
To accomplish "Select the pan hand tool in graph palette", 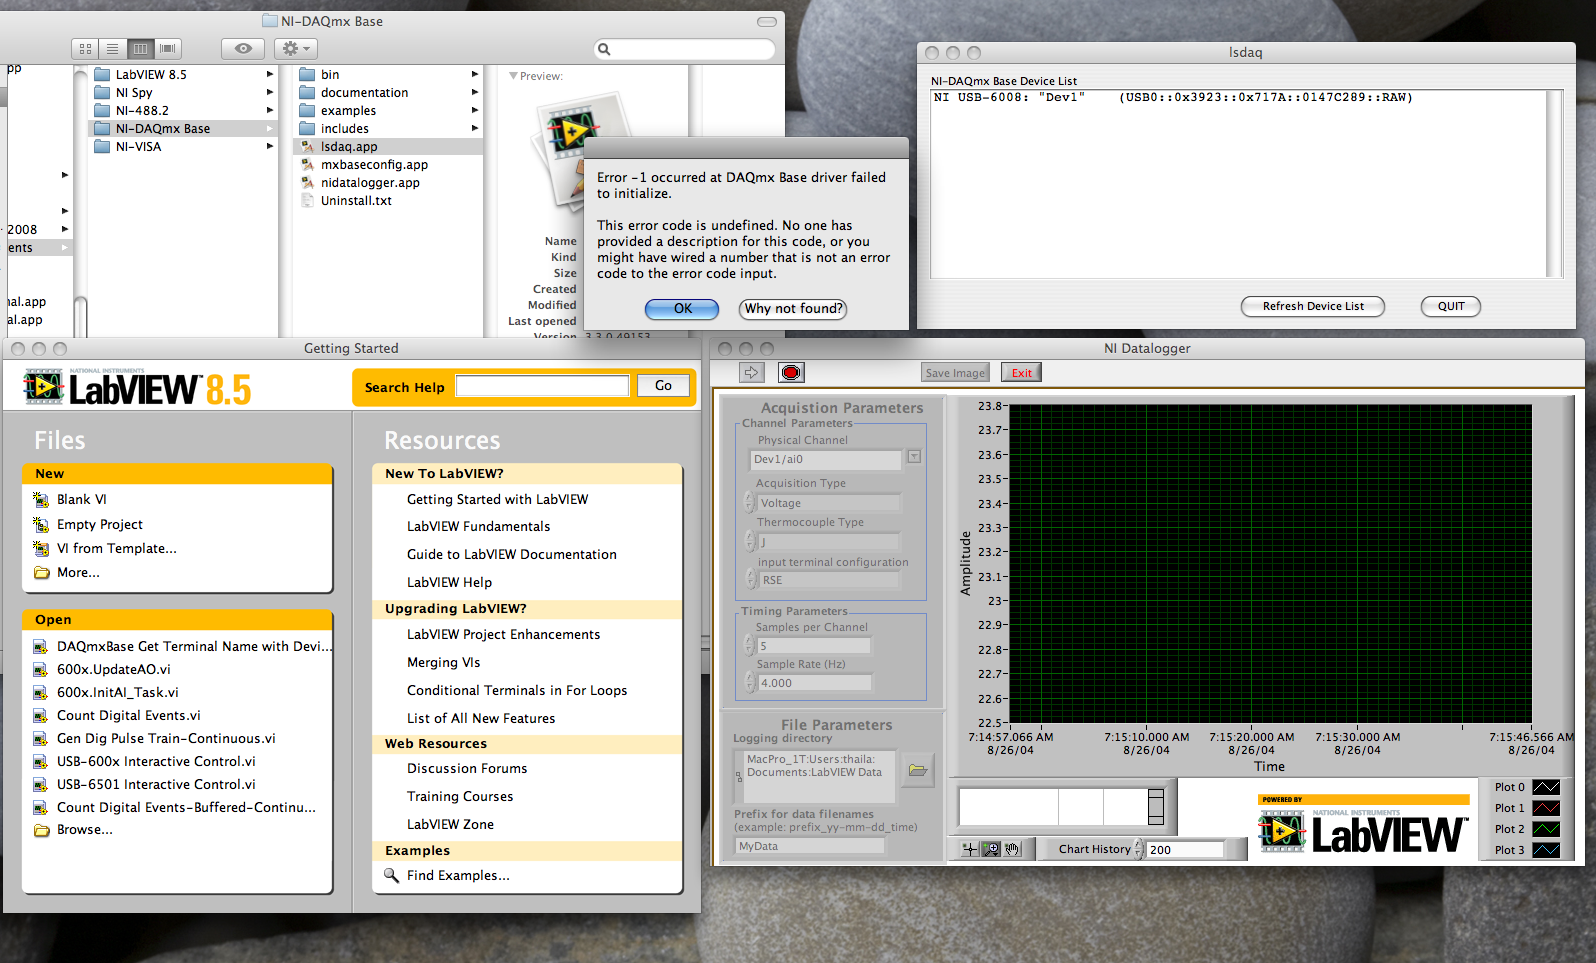I will (1012, 849).
